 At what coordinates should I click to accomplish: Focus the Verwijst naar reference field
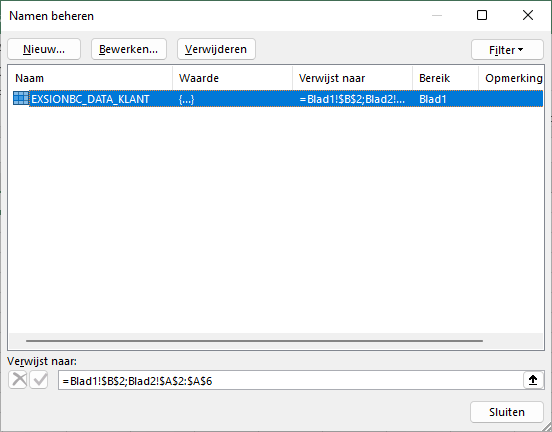291,380
